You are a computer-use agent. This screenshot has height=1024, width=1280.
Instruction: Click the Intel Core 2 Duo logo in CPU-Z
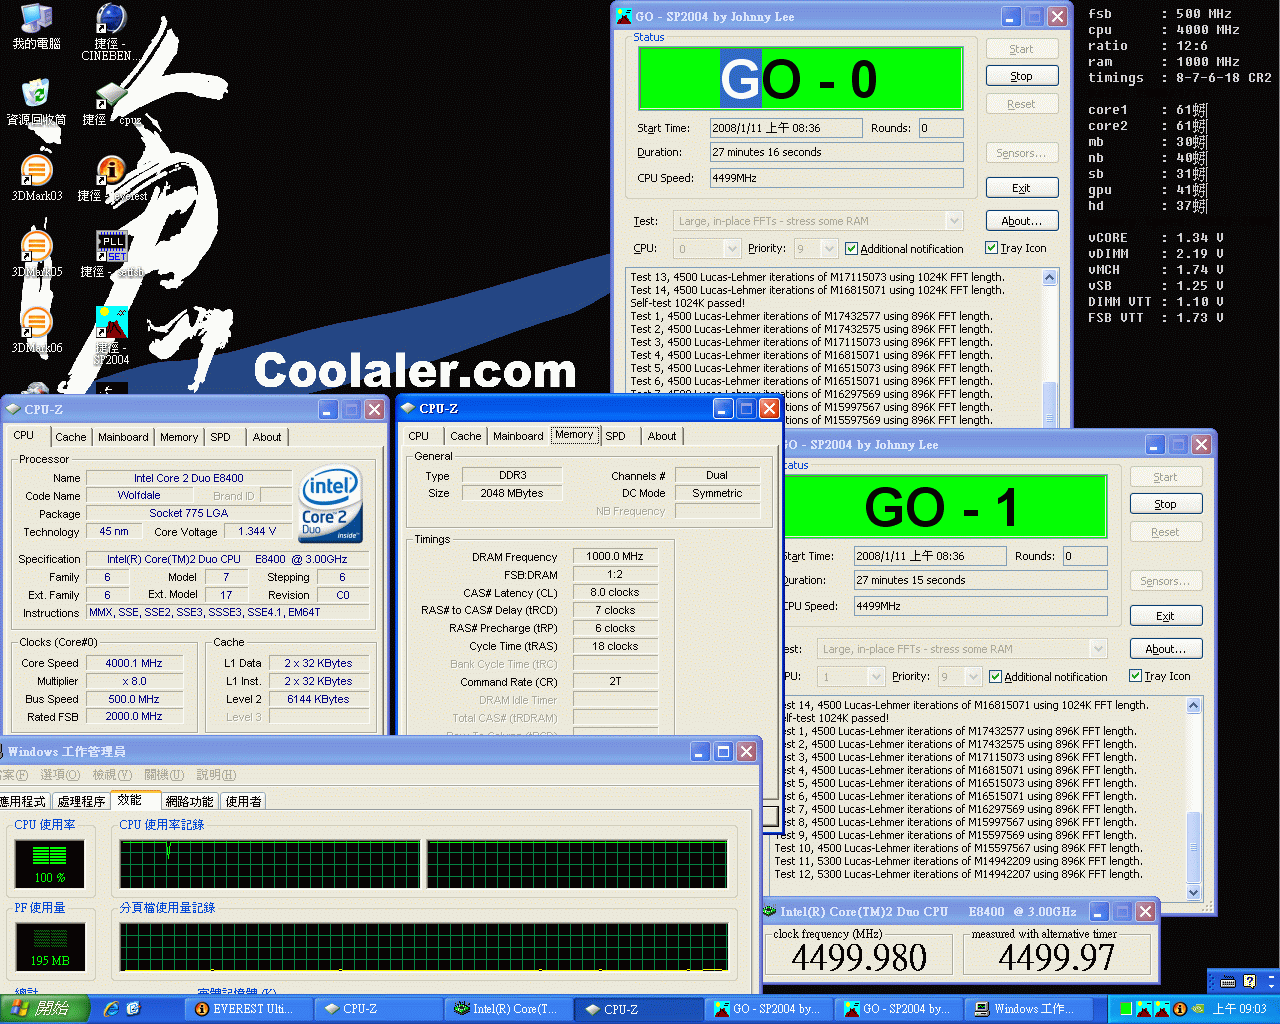coord(331,503)
